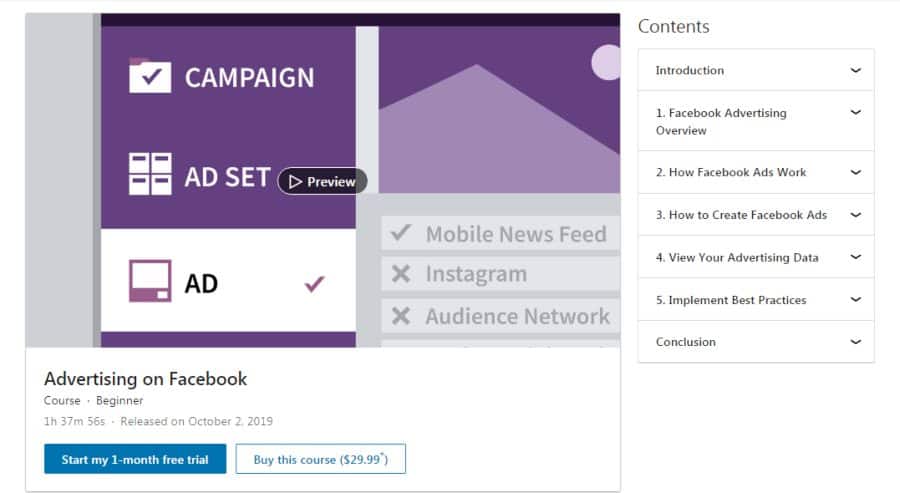Open the Introduction contents row
Viewport: 900px width, 493px height.
coord(756,70)
